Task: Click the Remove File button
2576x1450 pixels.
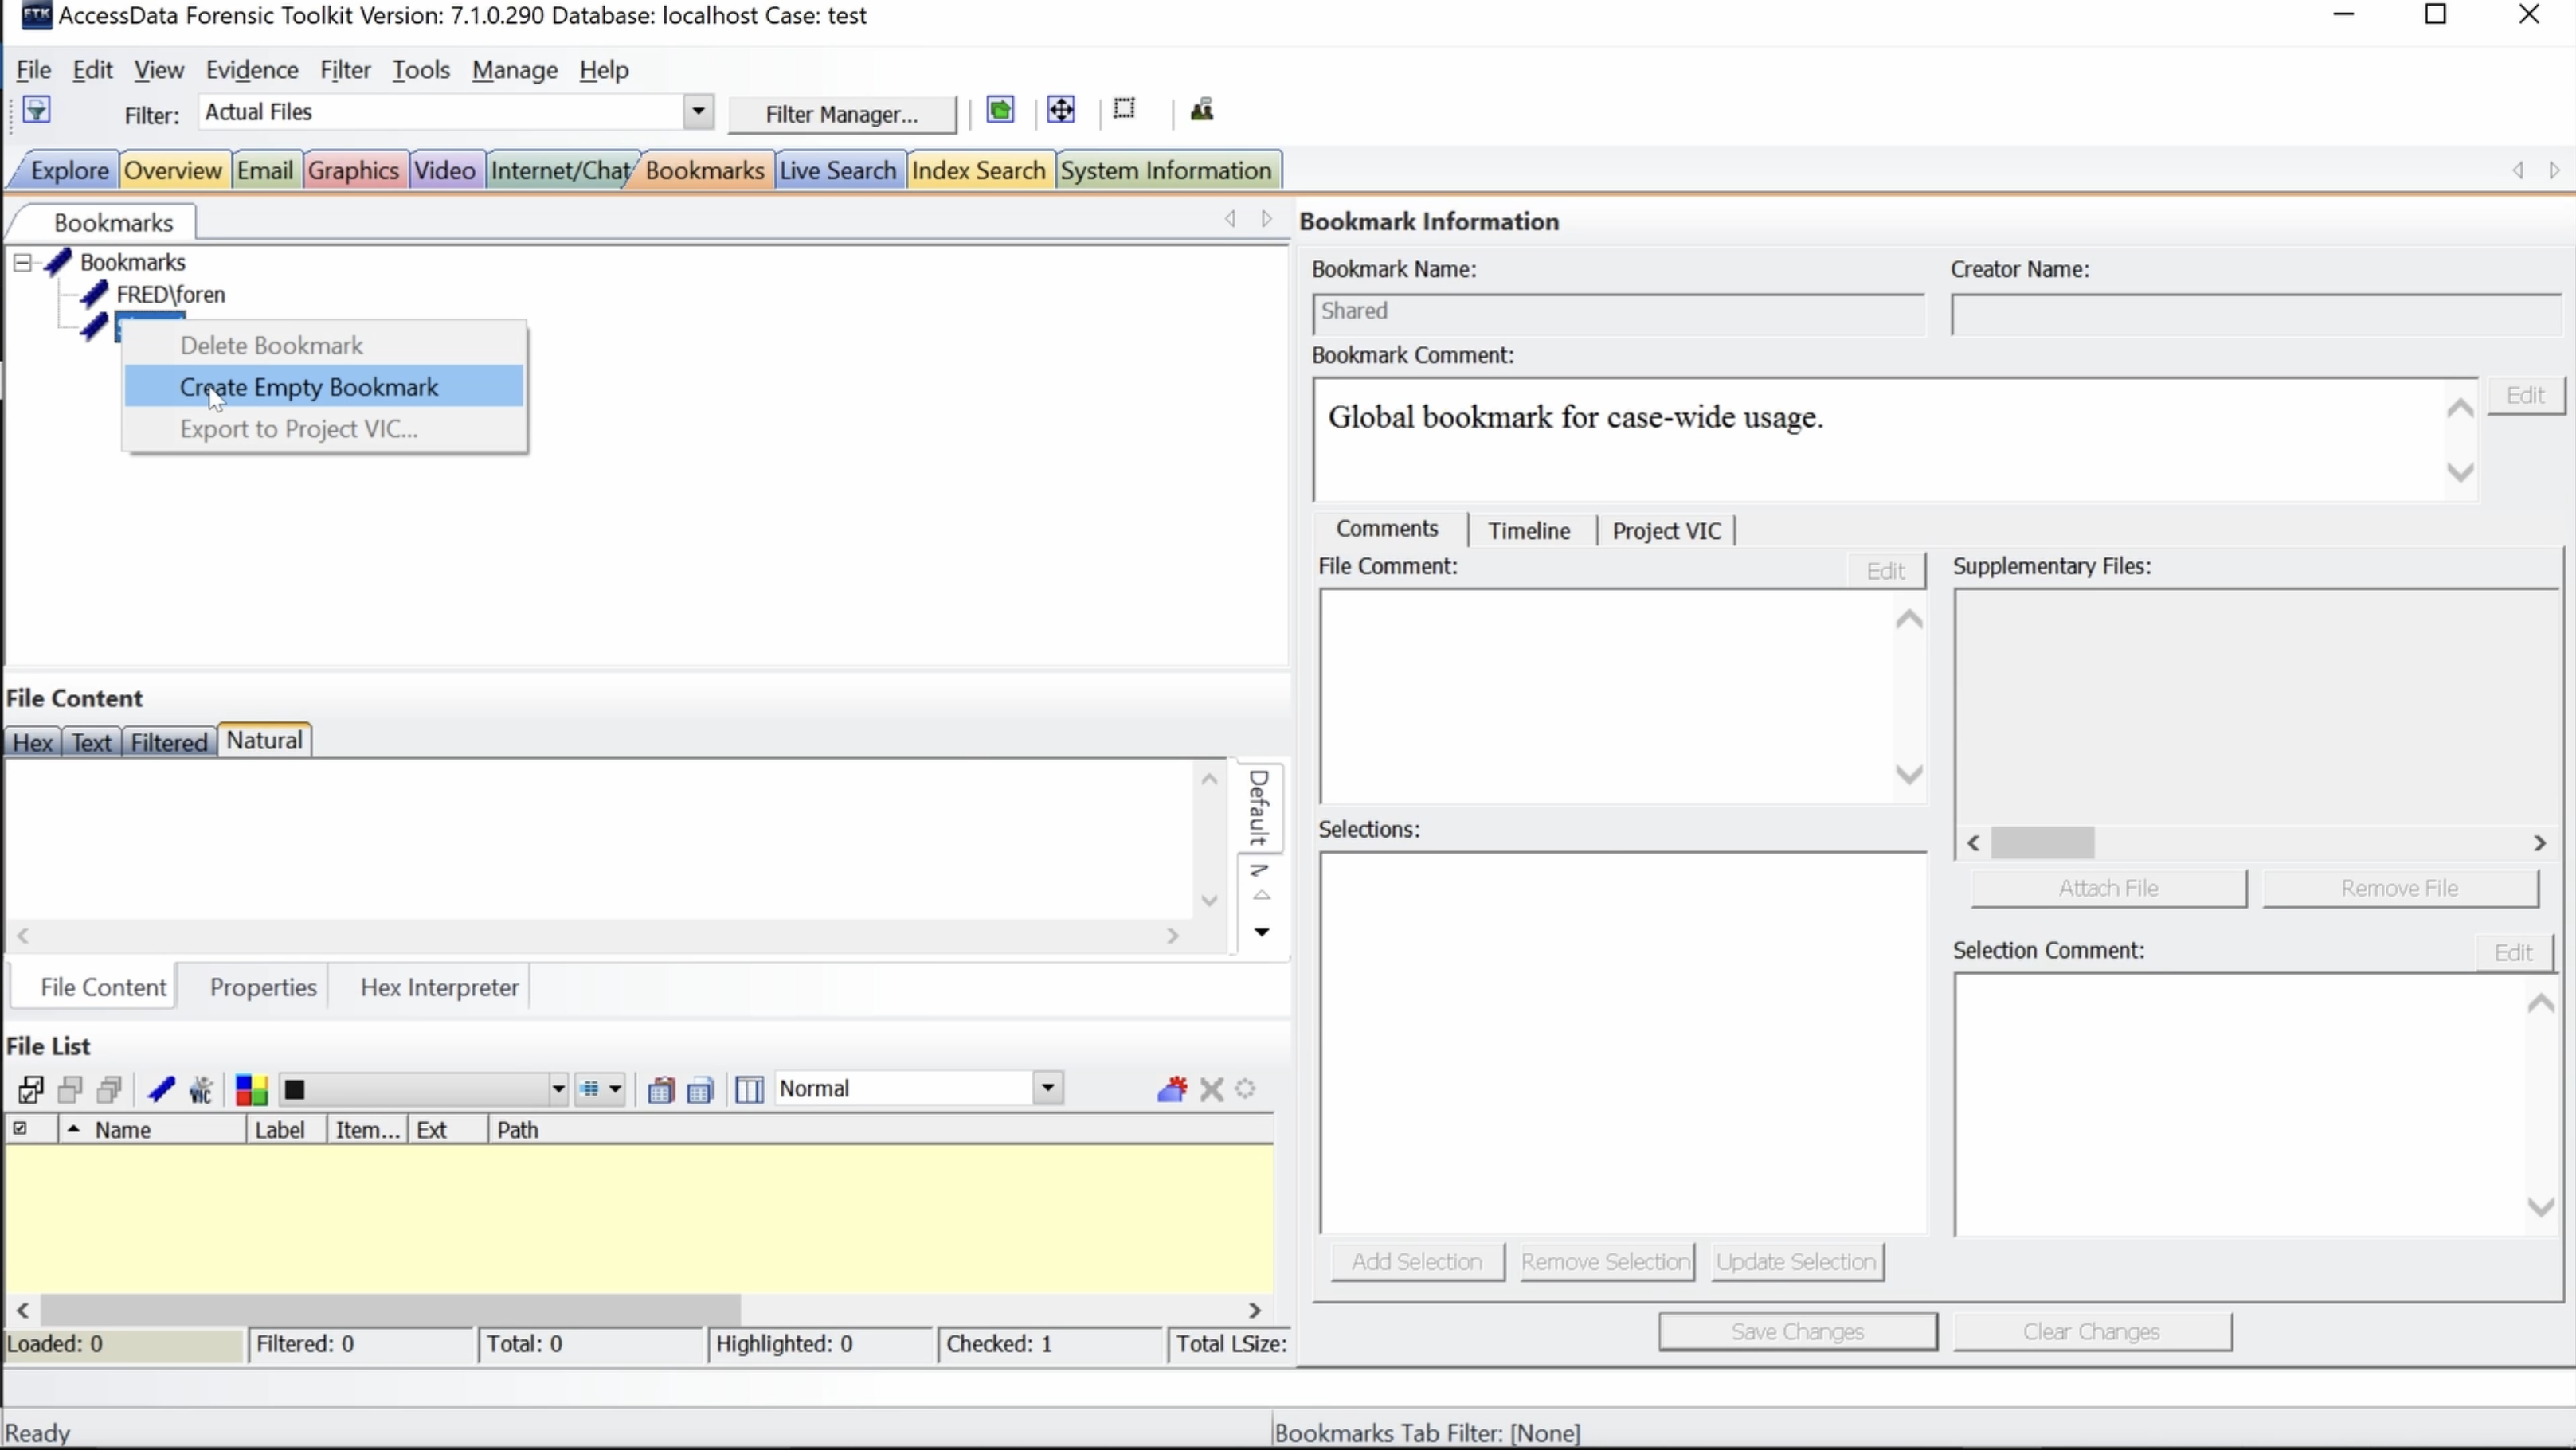Action: coord(2400,888)
